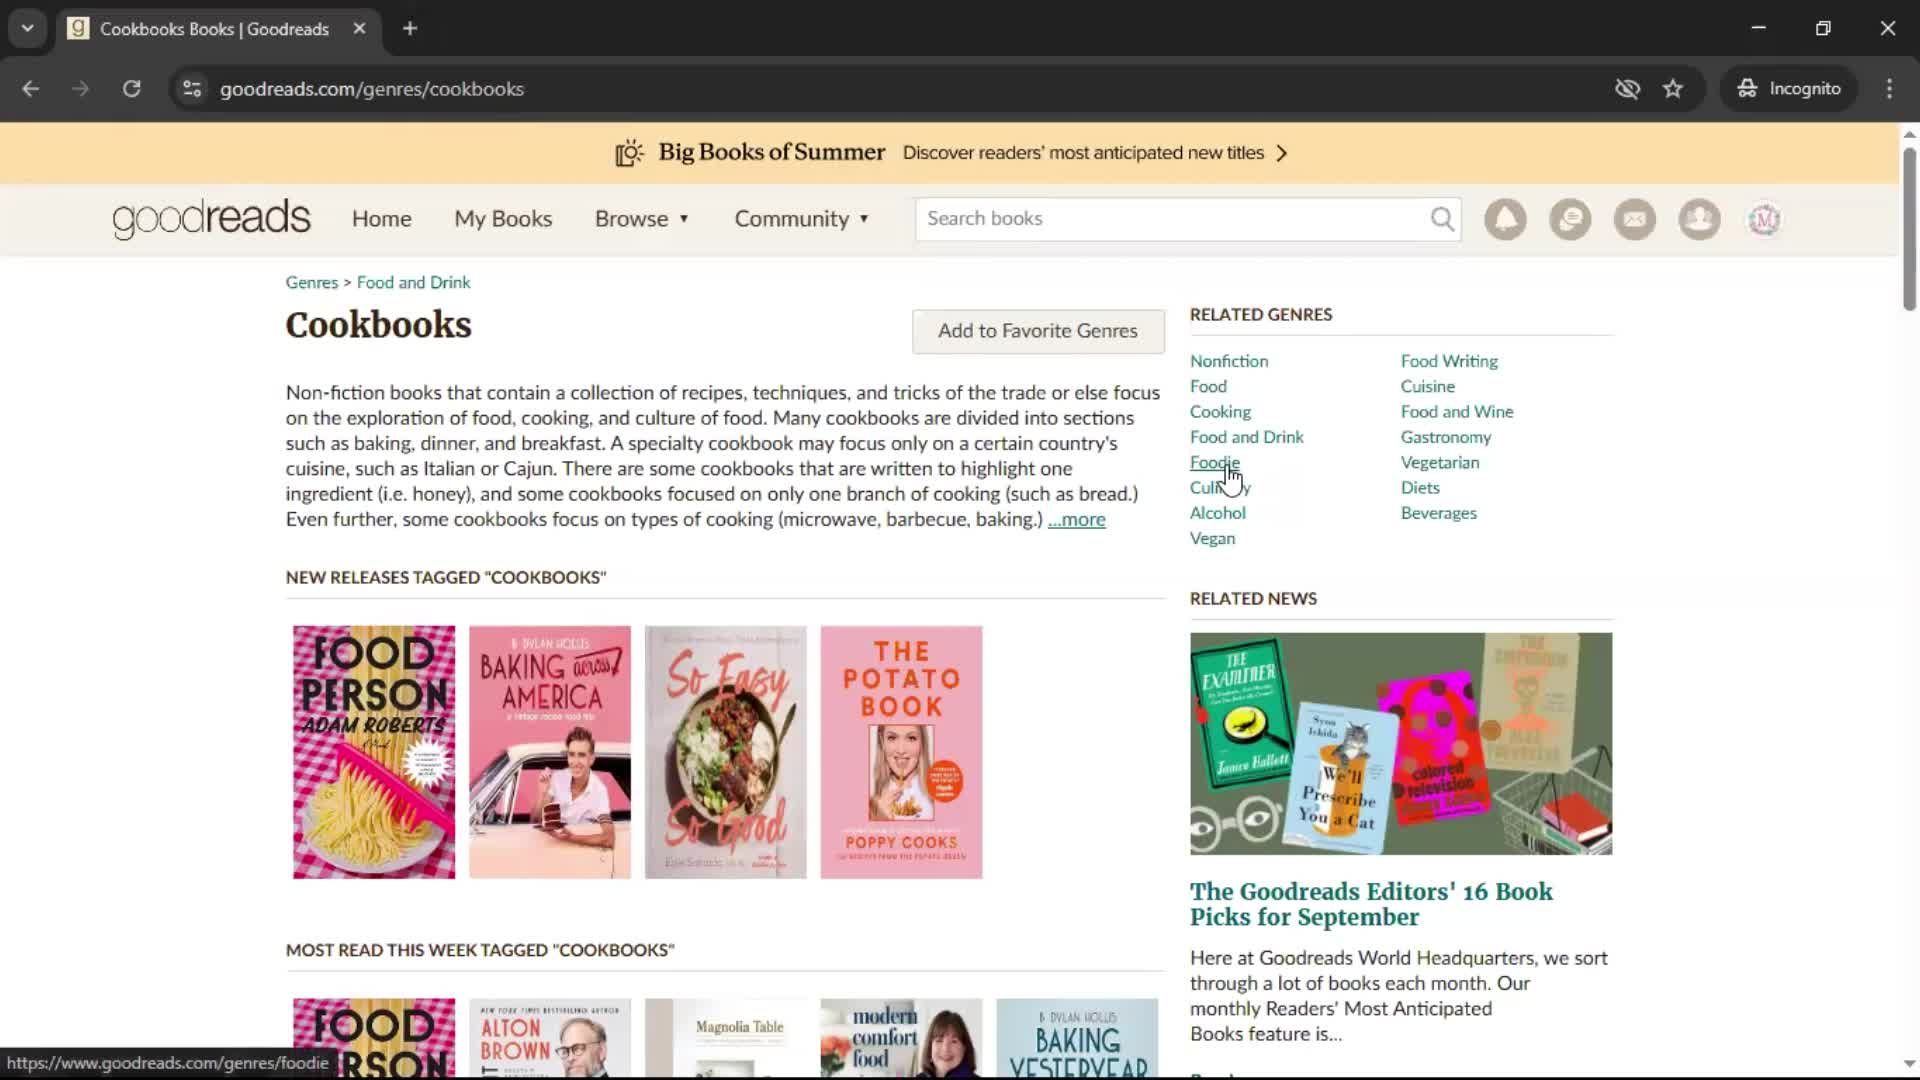The height and width of the screenshot is (1080, 1920).
Task: Open the Foodie genre link
Action: tap(1214, 463)
